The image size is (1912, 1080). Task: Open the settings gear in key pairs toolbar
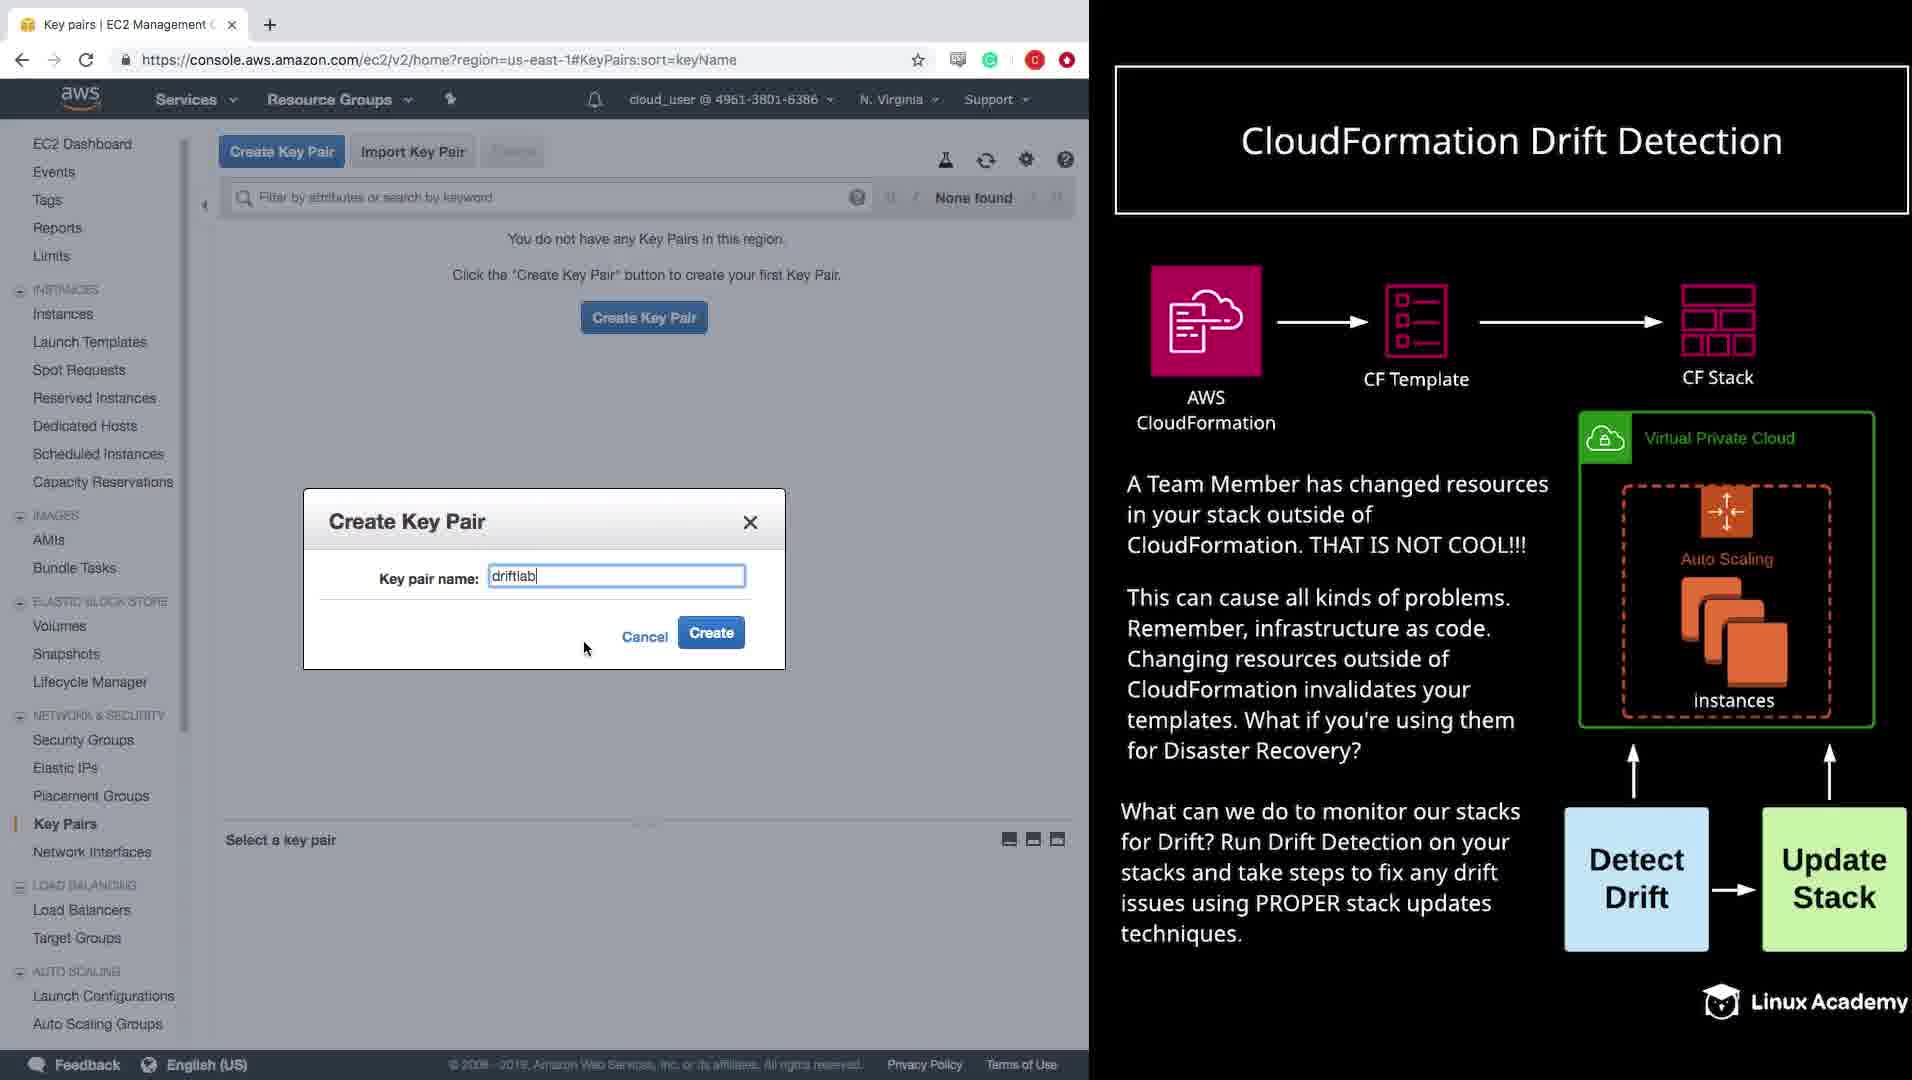coord(1026,159)
